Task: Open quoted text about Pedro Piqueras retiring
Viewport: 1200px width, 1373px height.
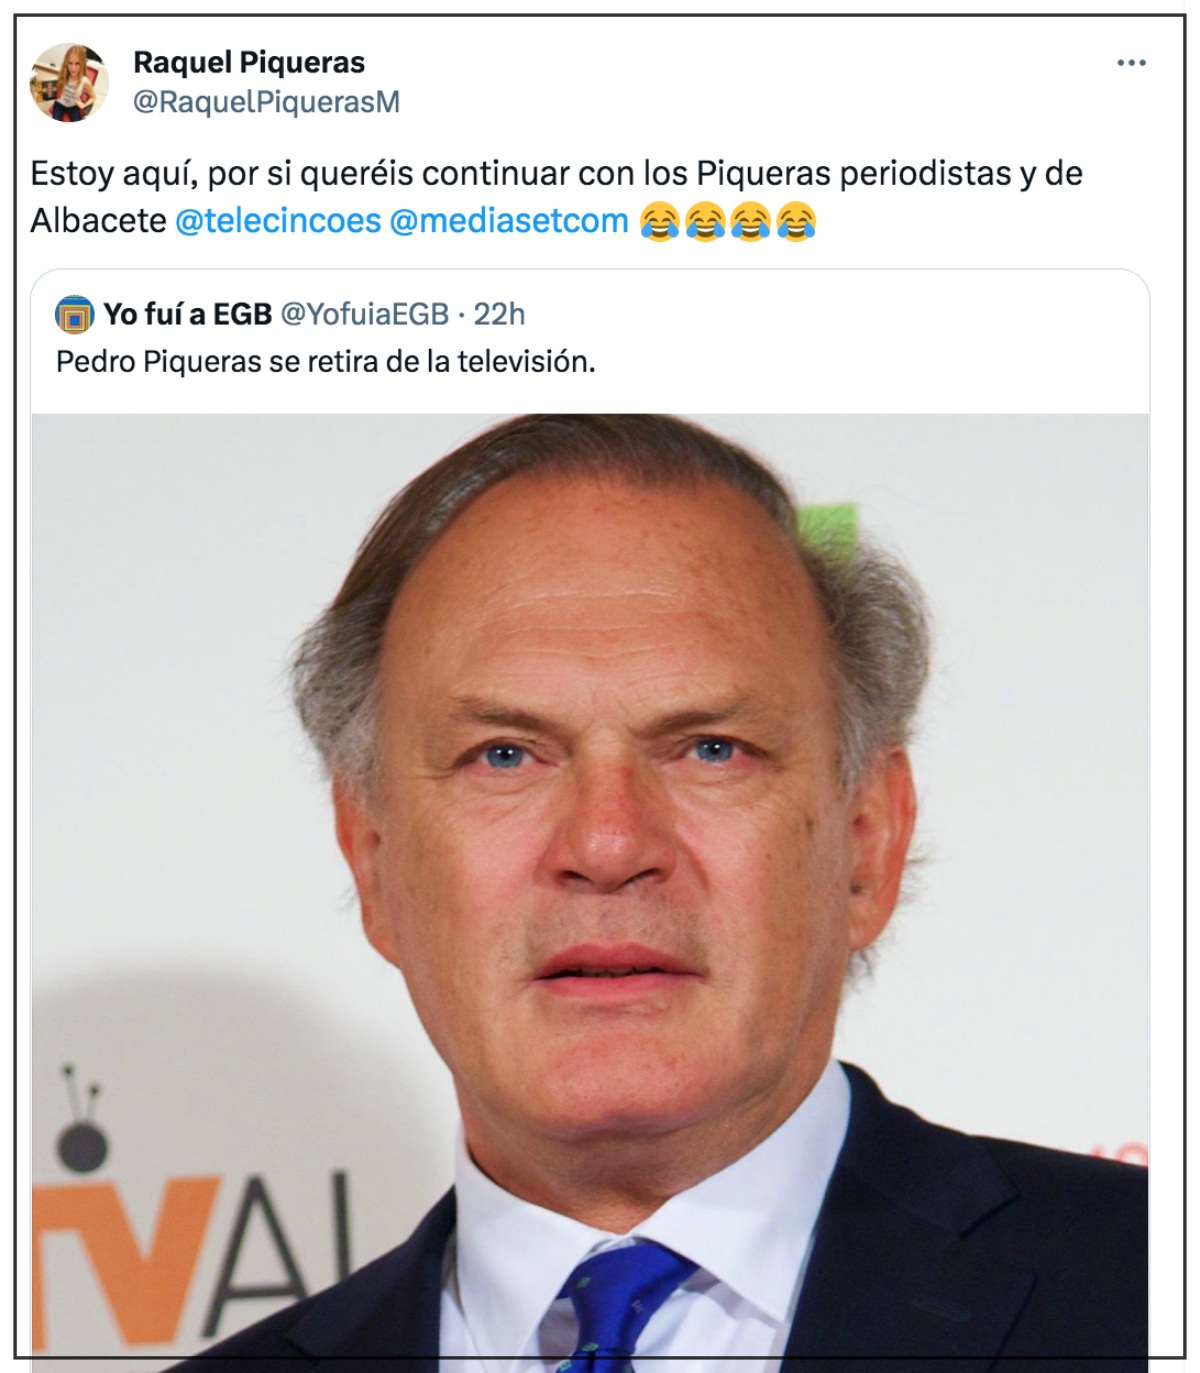Action: (326, 361)
